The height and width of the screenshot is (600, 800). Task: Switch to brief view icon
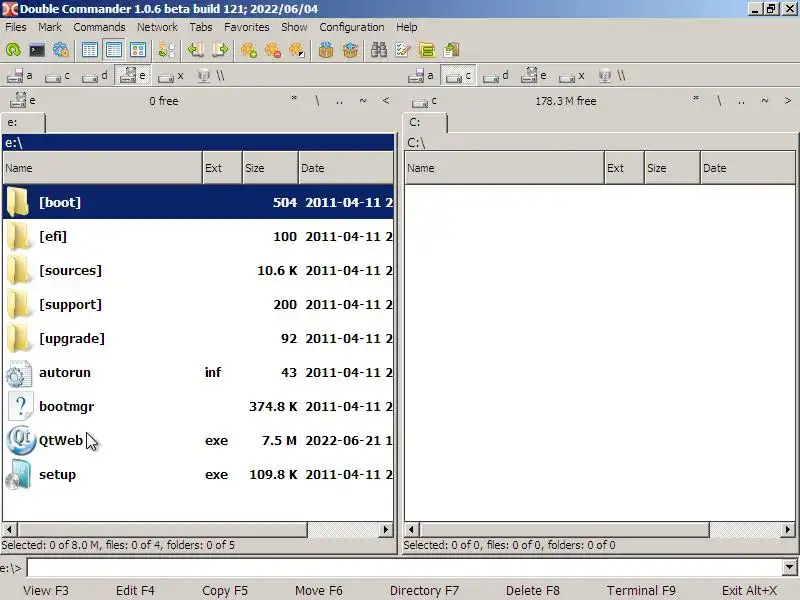pos(90,50)
